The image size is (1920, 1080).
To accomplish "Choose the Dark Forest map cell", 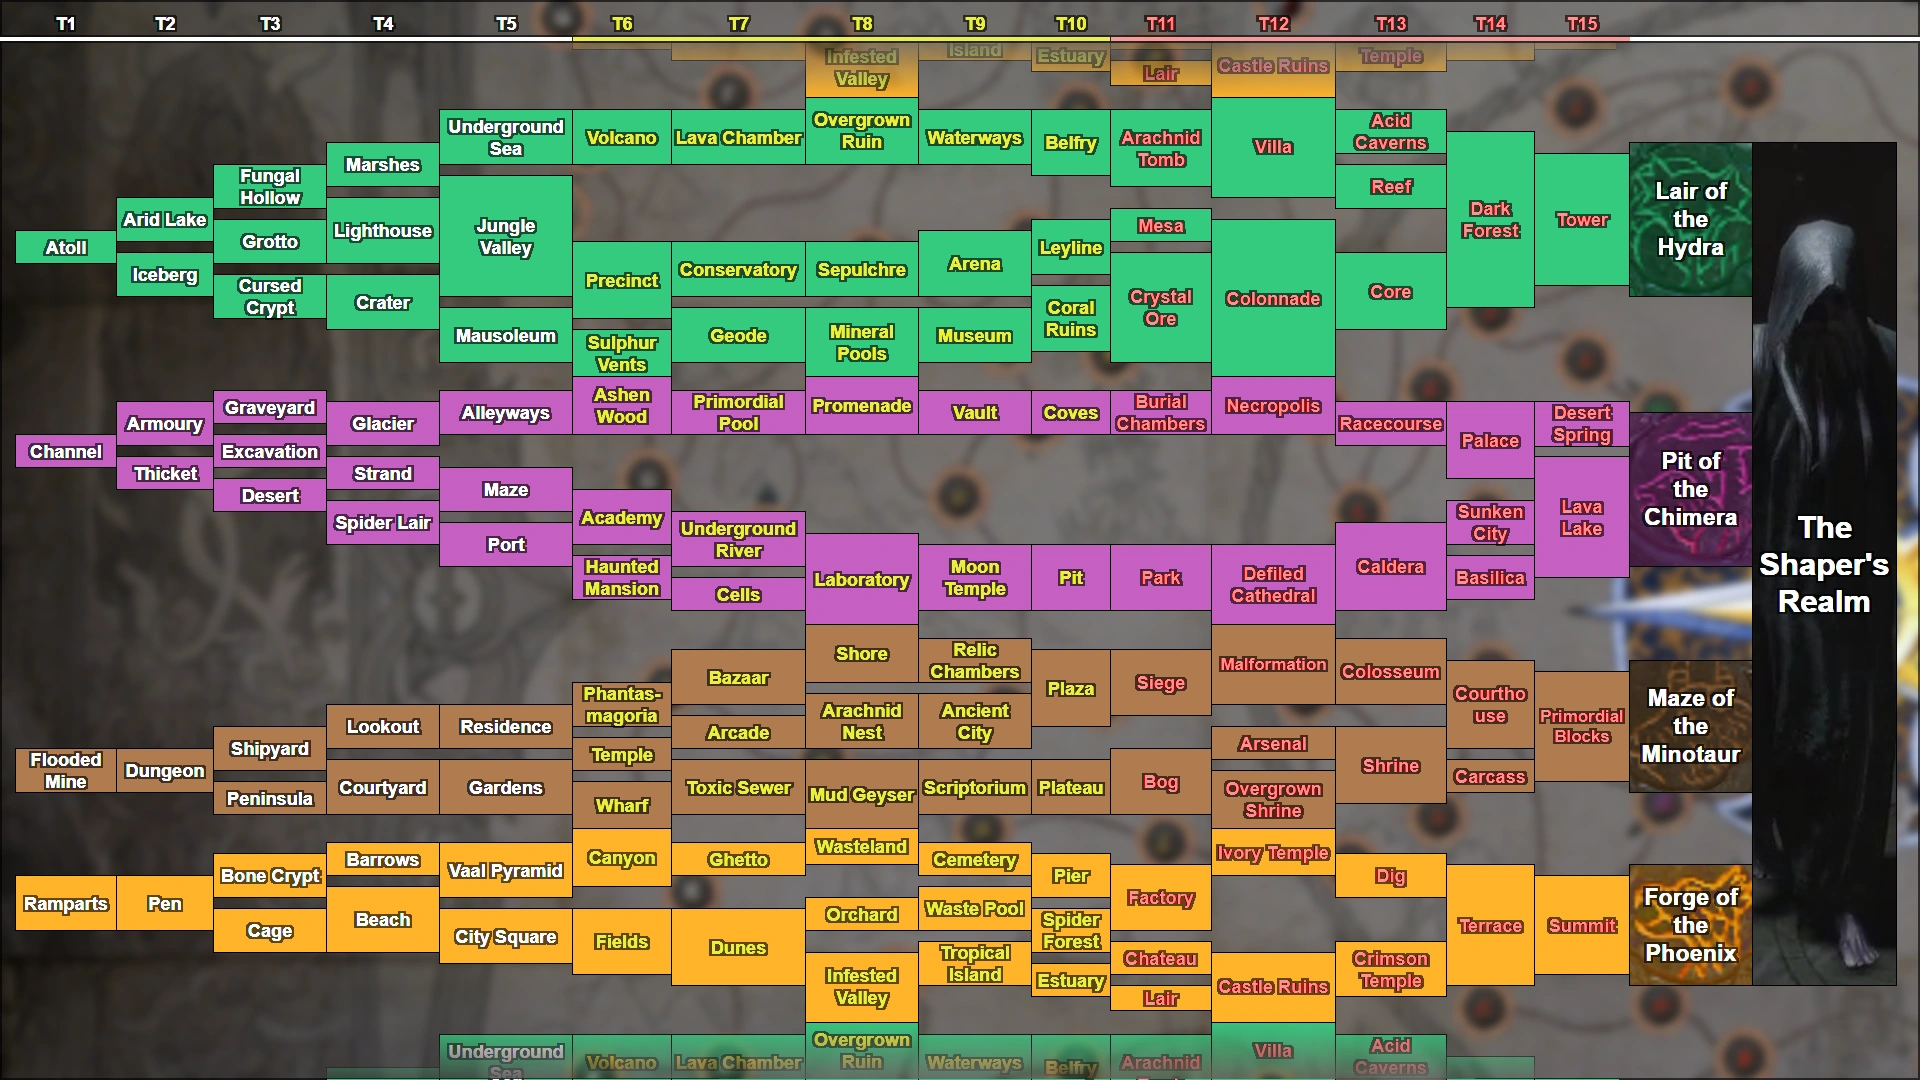I will (x=1490, y=220).
